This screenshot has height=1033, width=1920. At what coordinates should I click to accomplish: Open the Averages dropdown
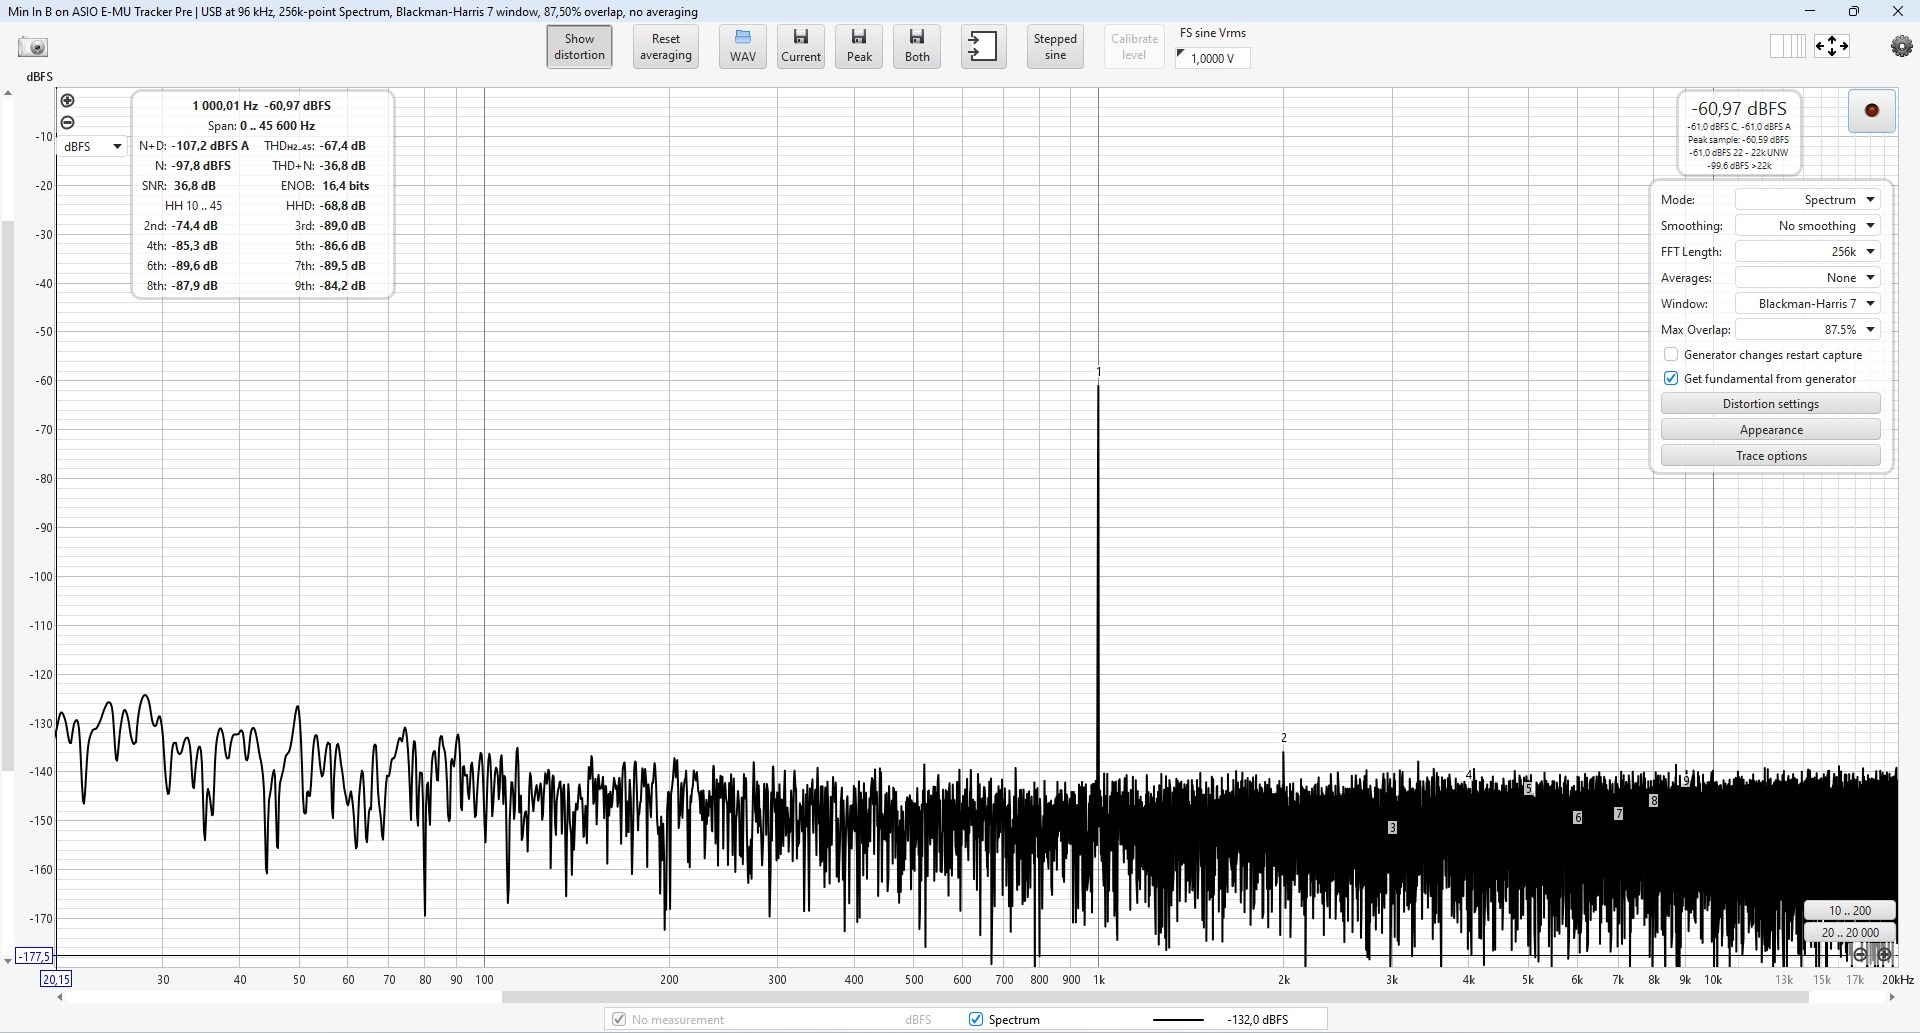click(x=1808, y=277)
